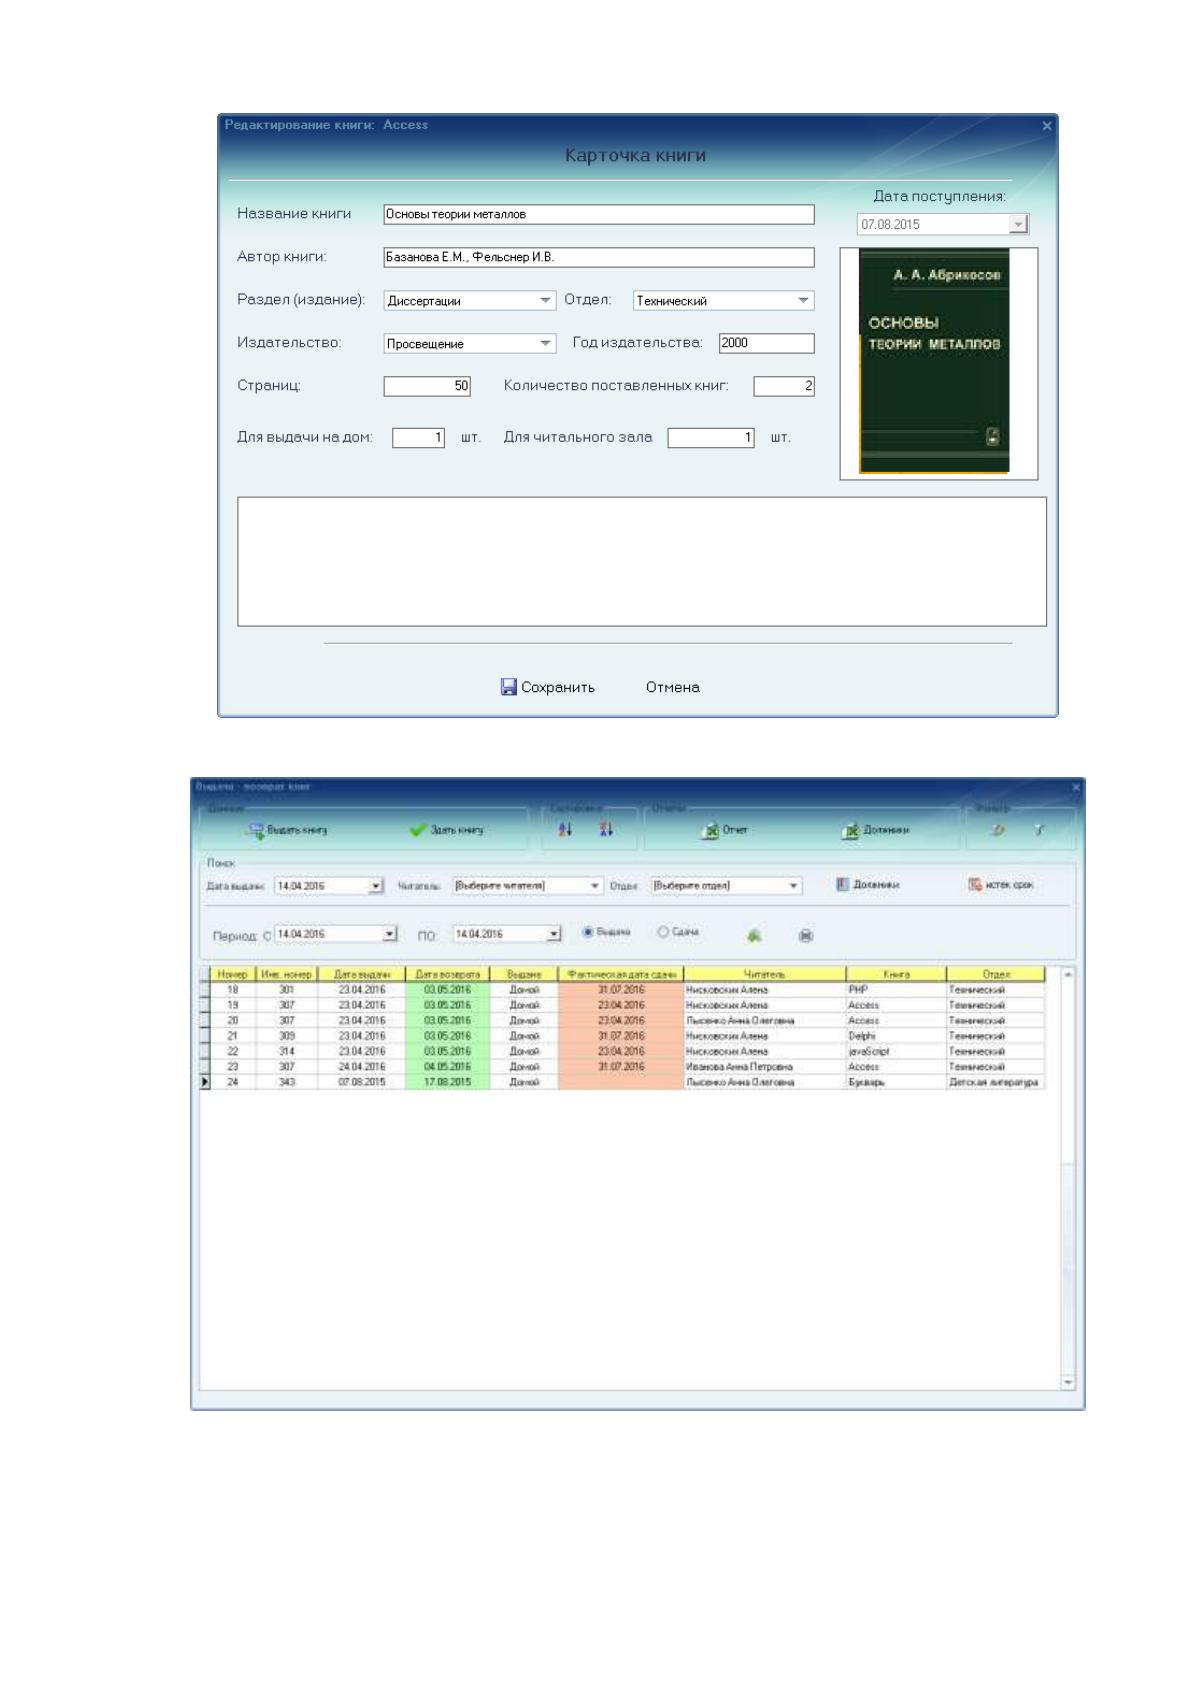Select the Выдача radio button
Viewport: 1191px width, 1684px height.
pyautogui.click(x=588, y=932)
